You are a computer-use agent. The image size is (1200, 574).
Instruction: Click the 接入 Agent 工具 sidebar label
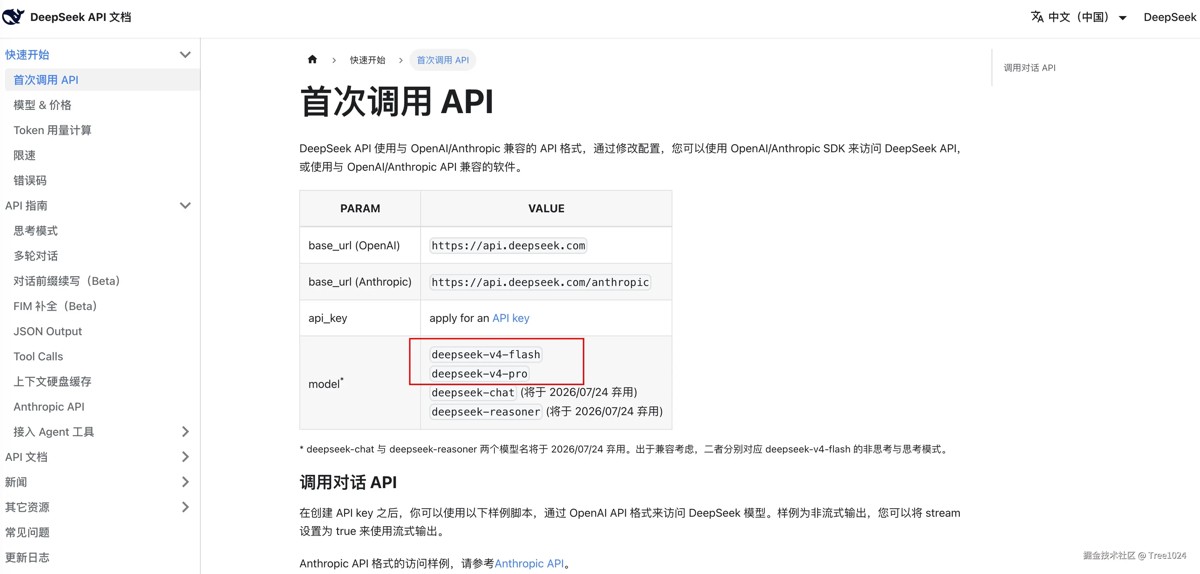click(54, 432)
